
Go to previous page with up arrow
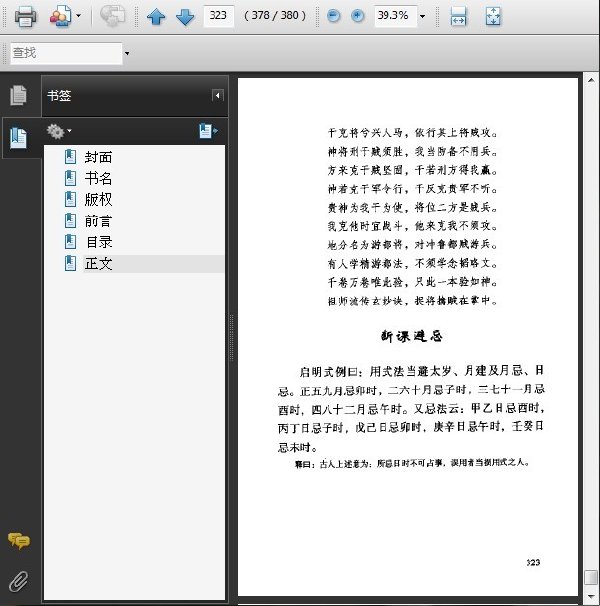point(156,16)
